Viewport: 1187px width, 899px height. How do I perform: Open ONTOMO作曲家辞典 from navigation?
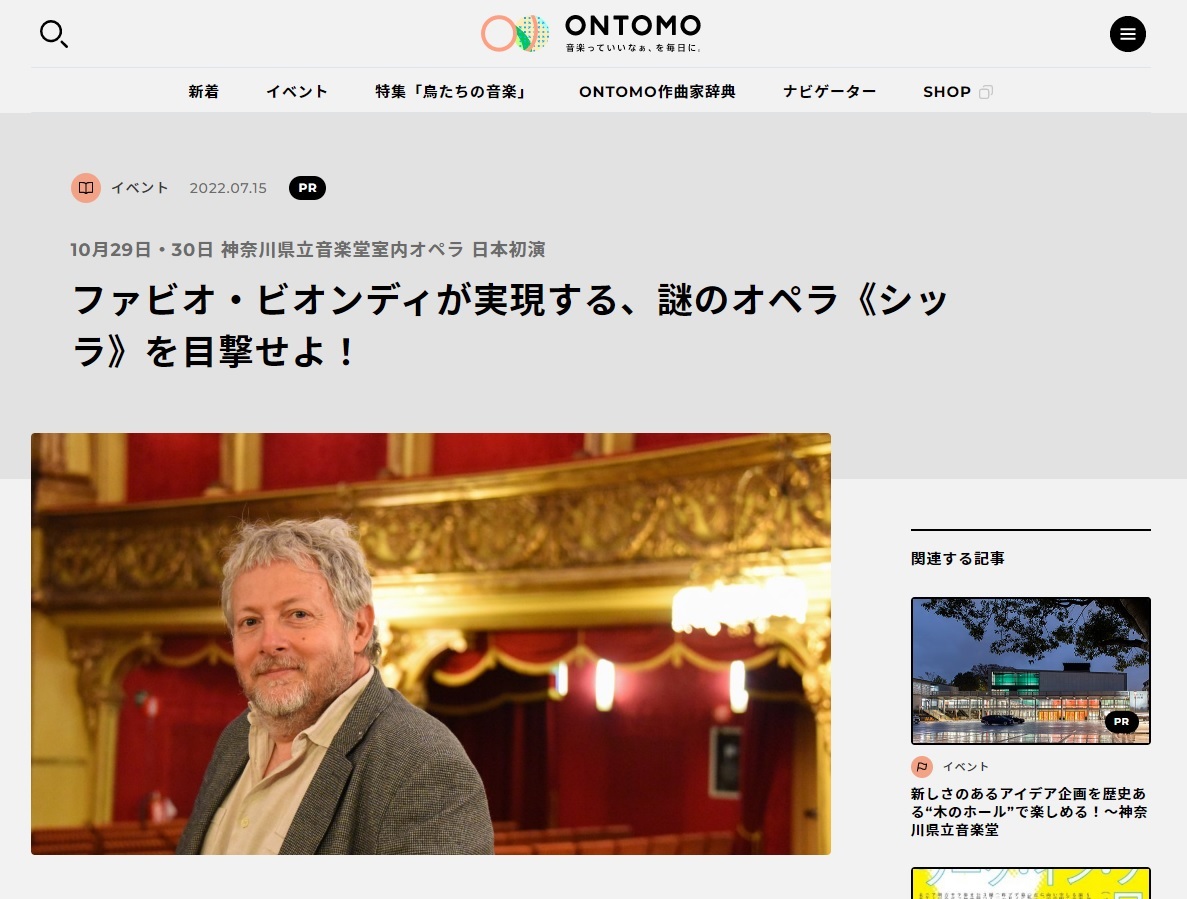click(657, 92)
